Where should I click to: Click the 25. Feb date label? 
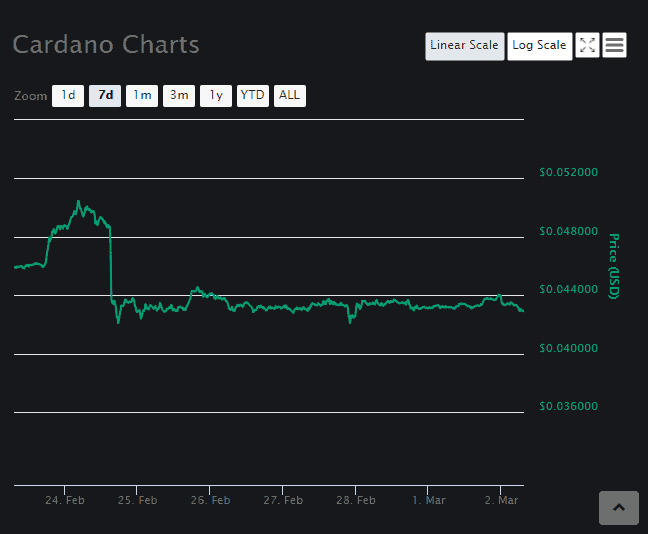pyautogui.click(x=138, y=500)
